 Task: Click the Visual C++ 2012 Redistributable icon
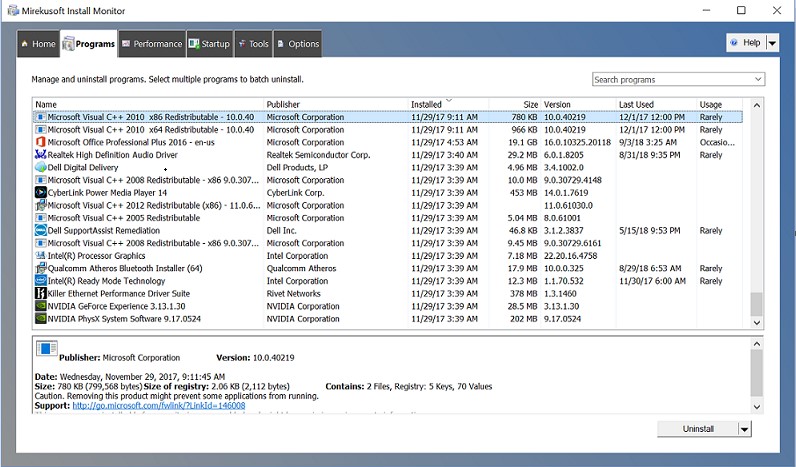41,206
